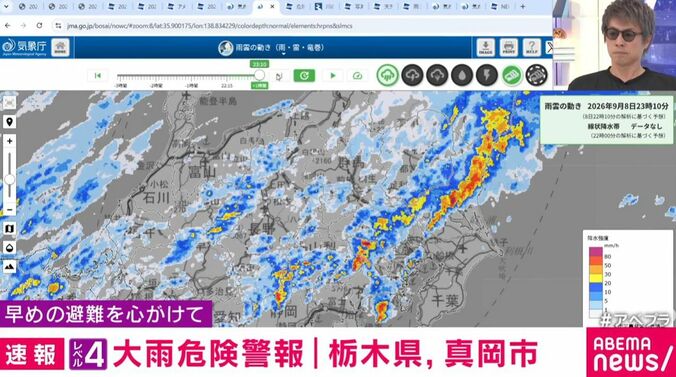Click the -3時間 mark on timeline

[x=121, y=86]
